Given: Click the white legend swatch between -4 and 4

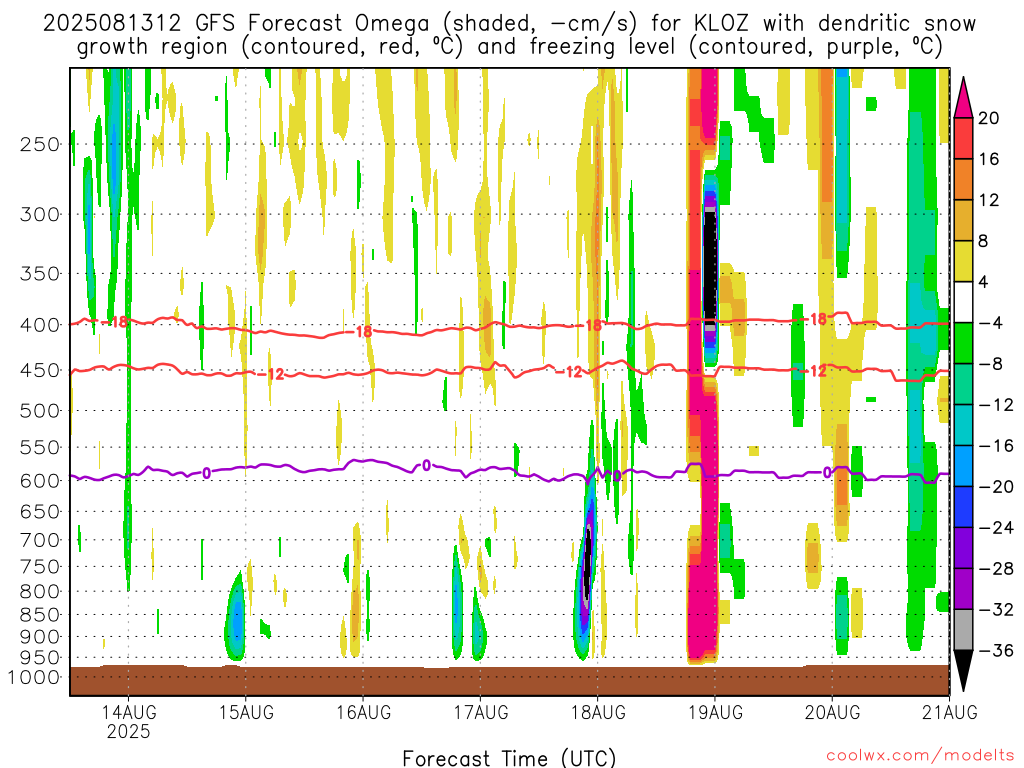Looking at the screenshot, I should coord(963,302).
